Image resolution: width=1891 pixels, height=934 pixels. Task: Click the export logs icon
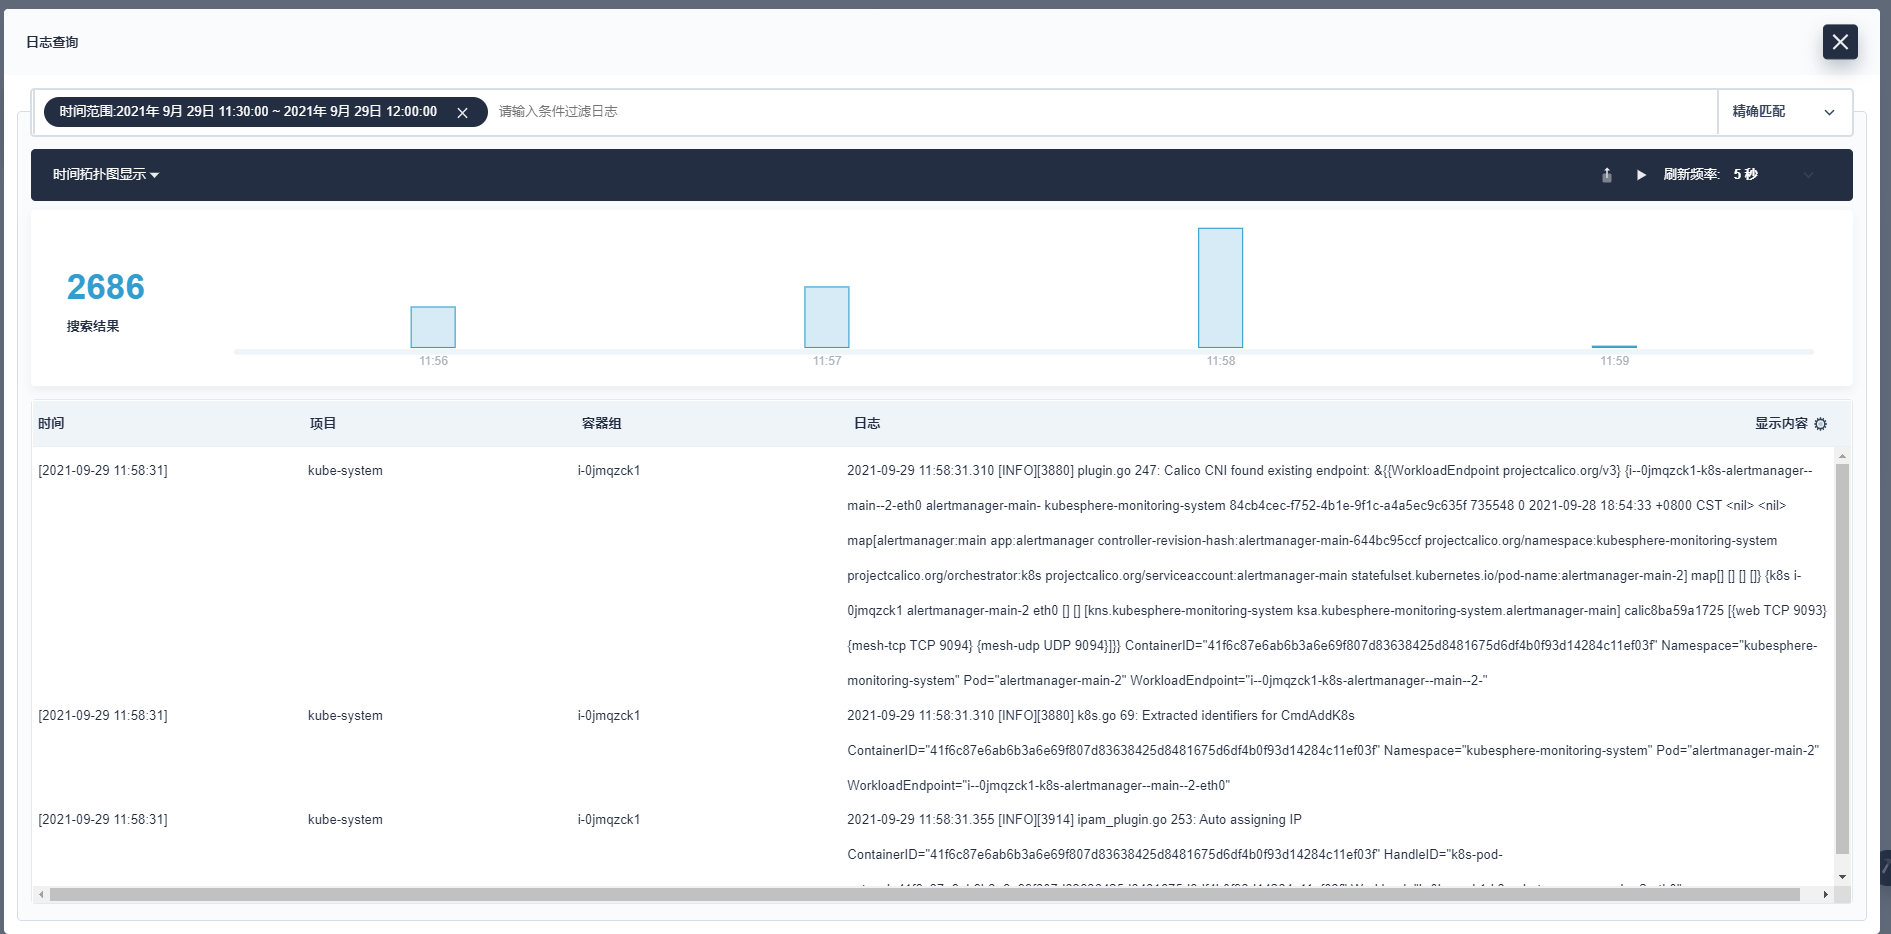pyautogui.click(x=1606, y=175)
